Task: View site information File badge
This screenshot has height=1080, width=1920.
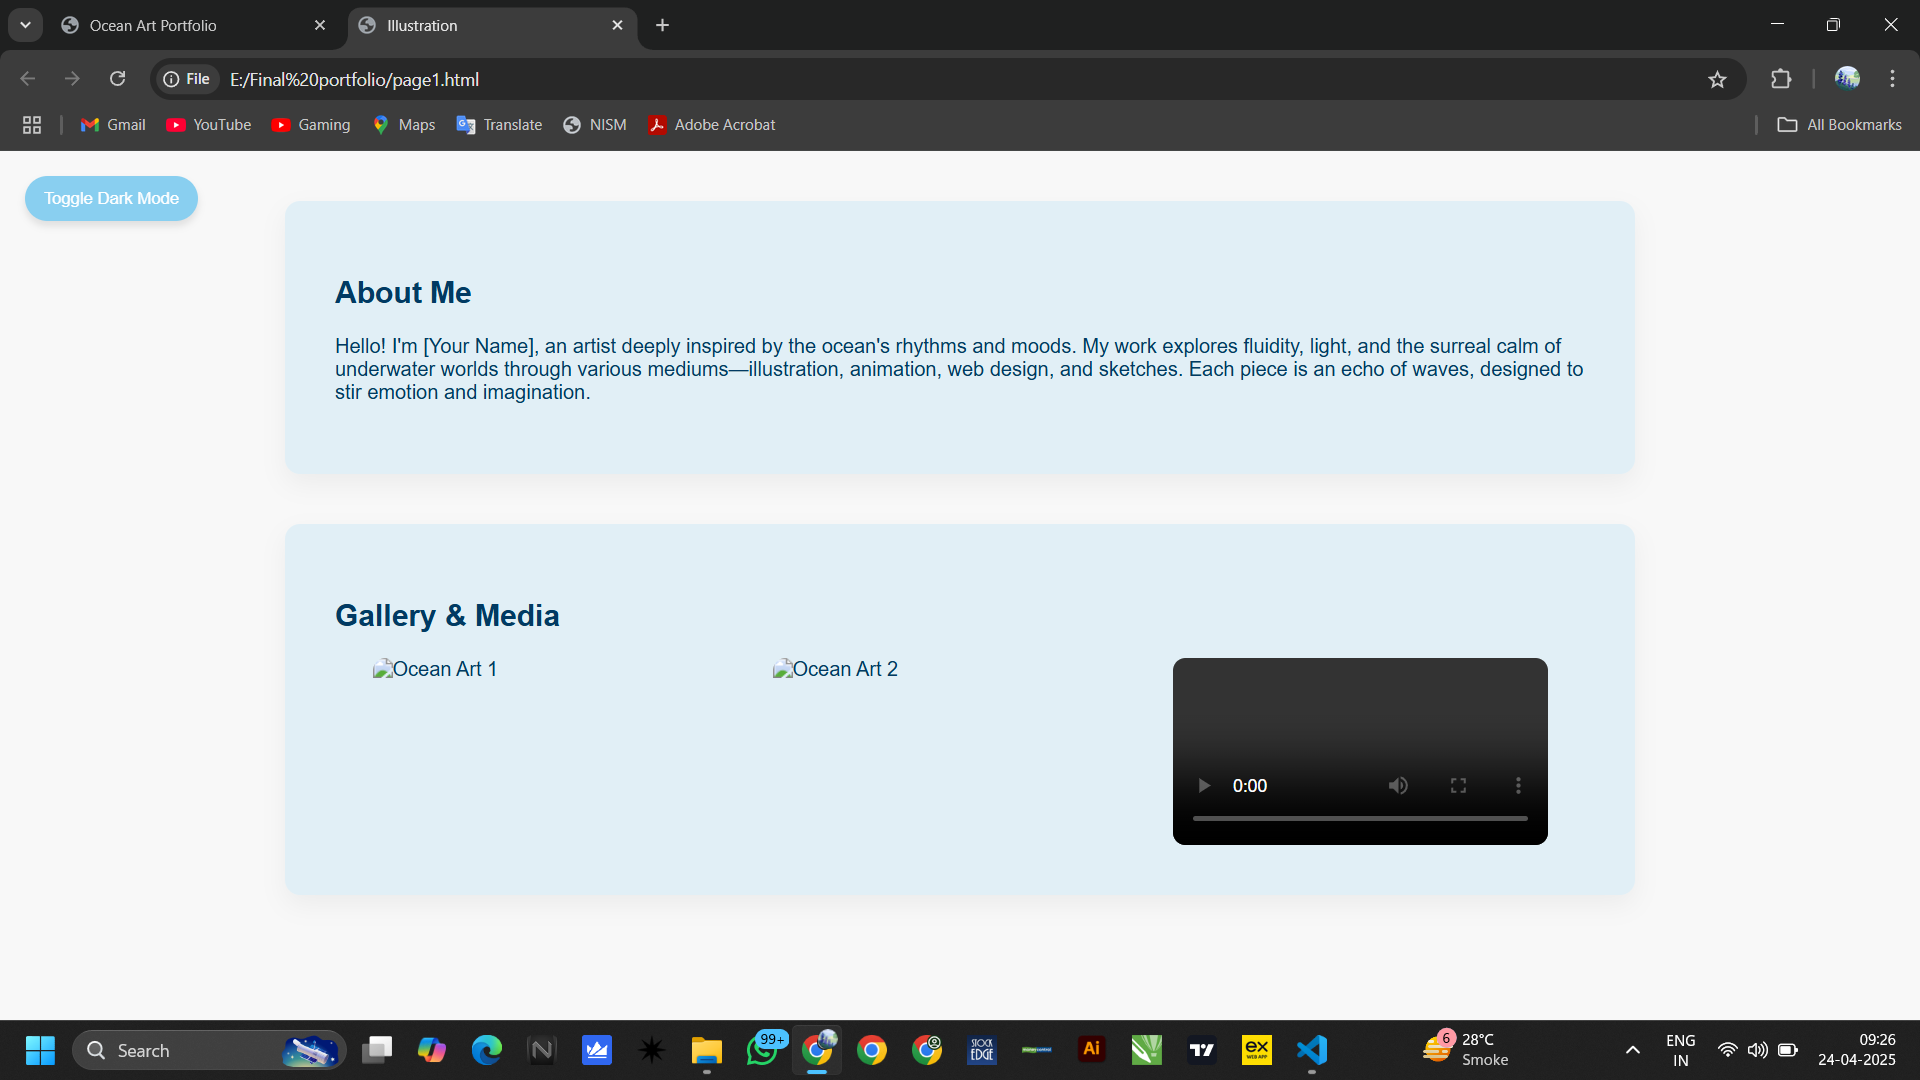Action: coord(187,79)
